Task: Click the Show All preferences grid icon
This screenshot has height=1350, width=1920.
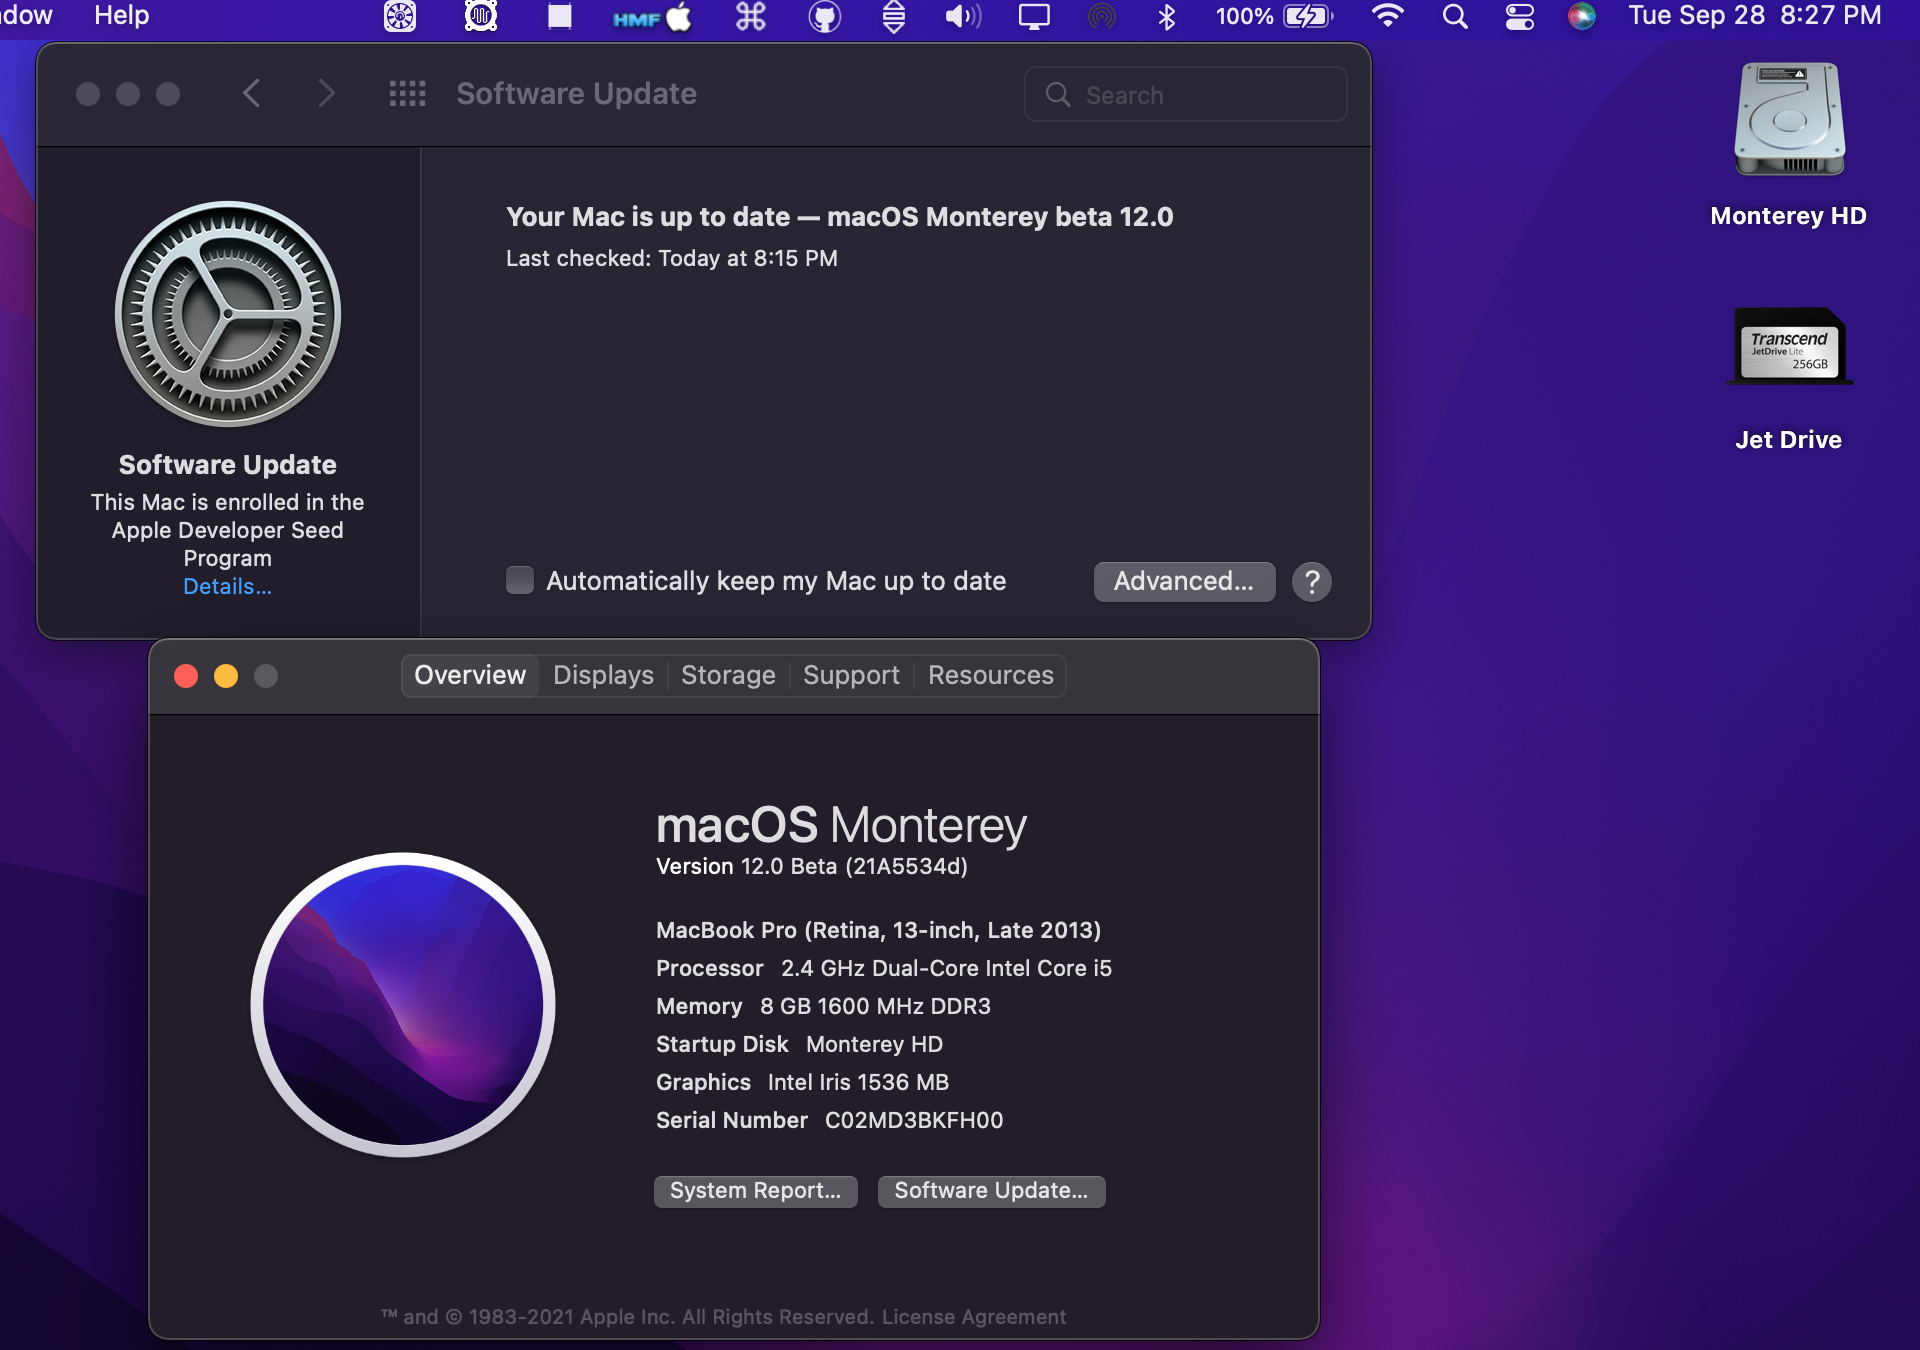Action: (x=407, y=94)
